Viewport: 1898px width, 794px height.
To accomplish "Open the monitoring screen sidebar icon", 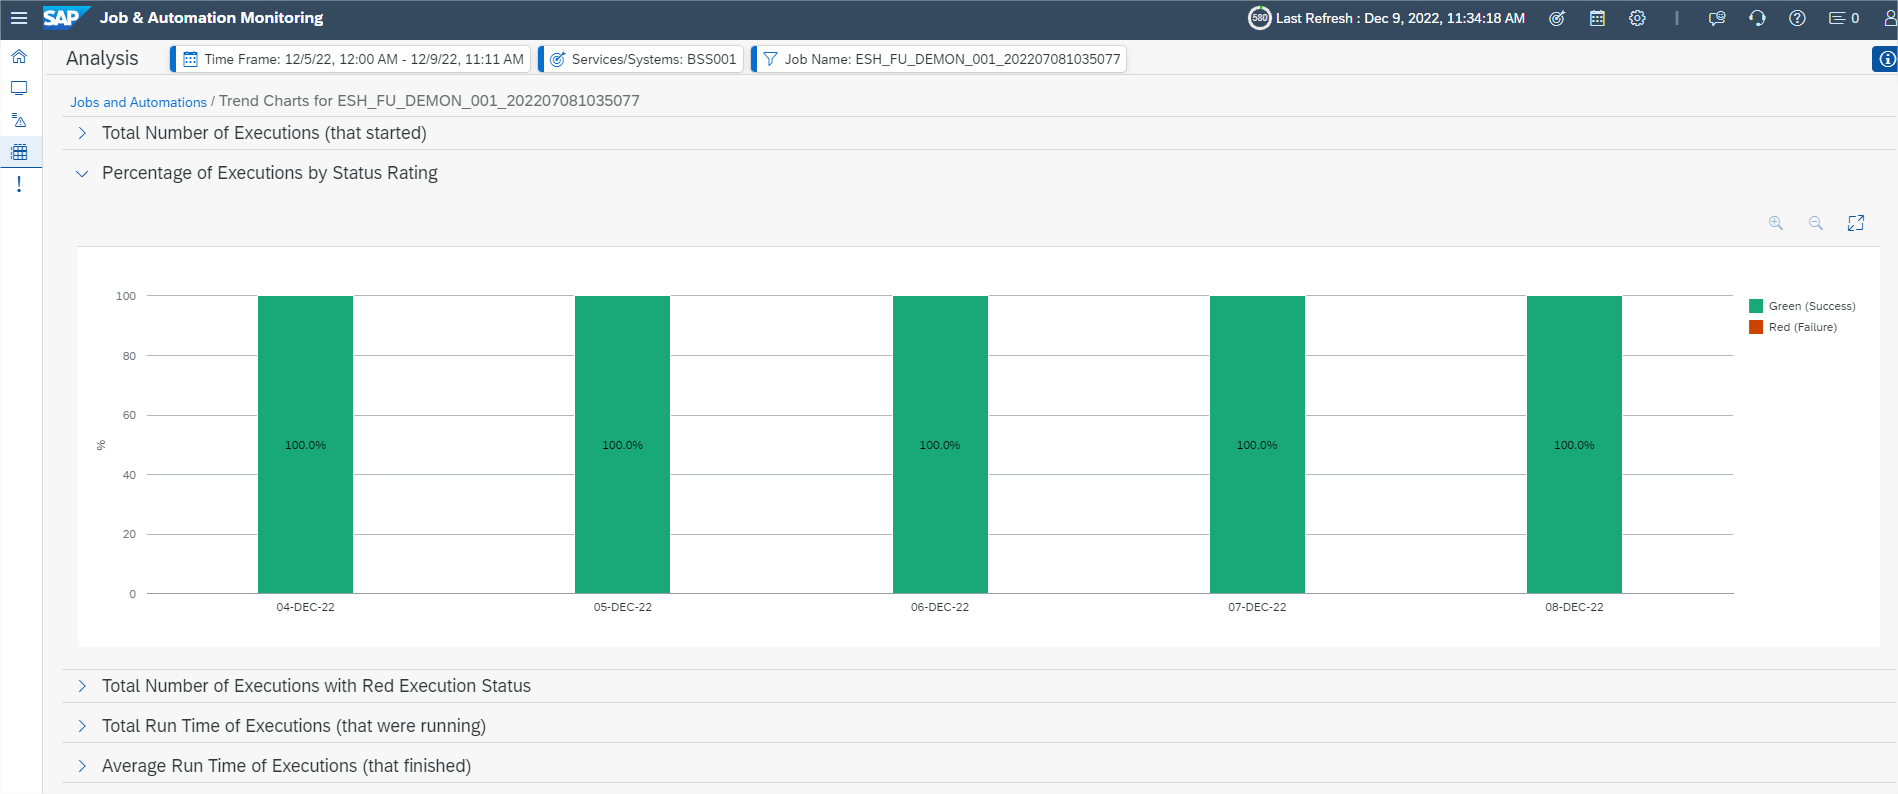I will click(x=19, y=88).
